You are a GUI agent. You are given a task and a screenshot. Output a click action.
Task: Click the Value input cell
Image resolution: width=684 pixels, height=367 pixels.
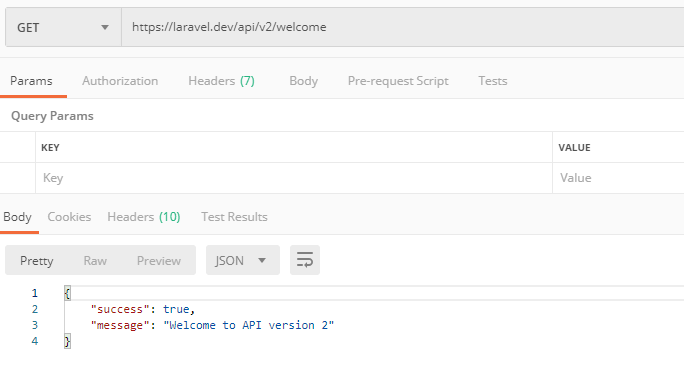[x=618, y=178]
